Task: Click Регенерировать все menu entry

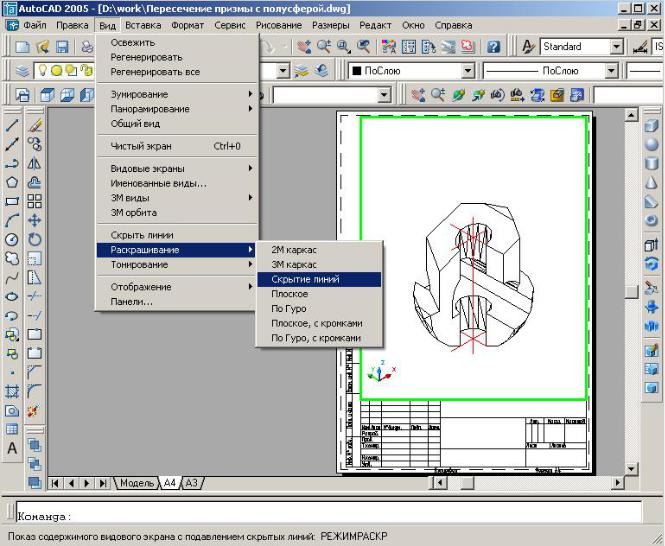Action: point(177,72)
